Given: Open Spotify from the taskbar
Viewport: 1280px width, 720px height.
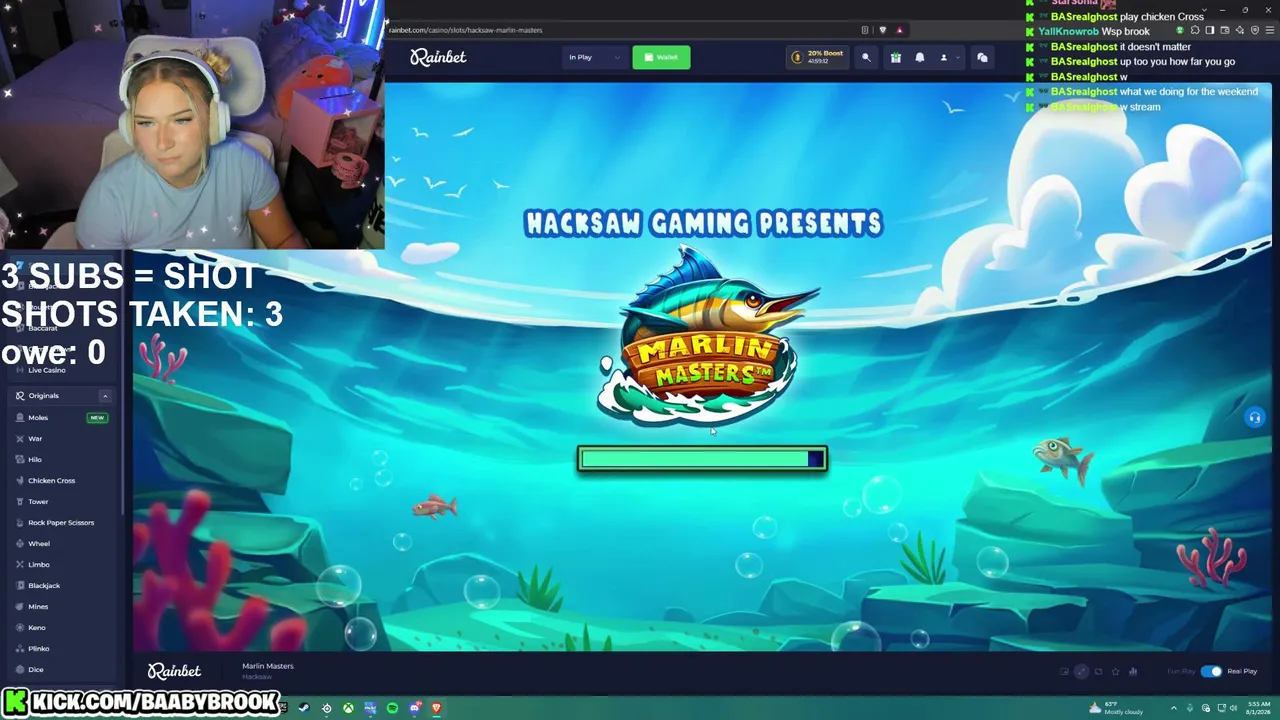Looking at the screenshot, I should (x=392, y=708).
